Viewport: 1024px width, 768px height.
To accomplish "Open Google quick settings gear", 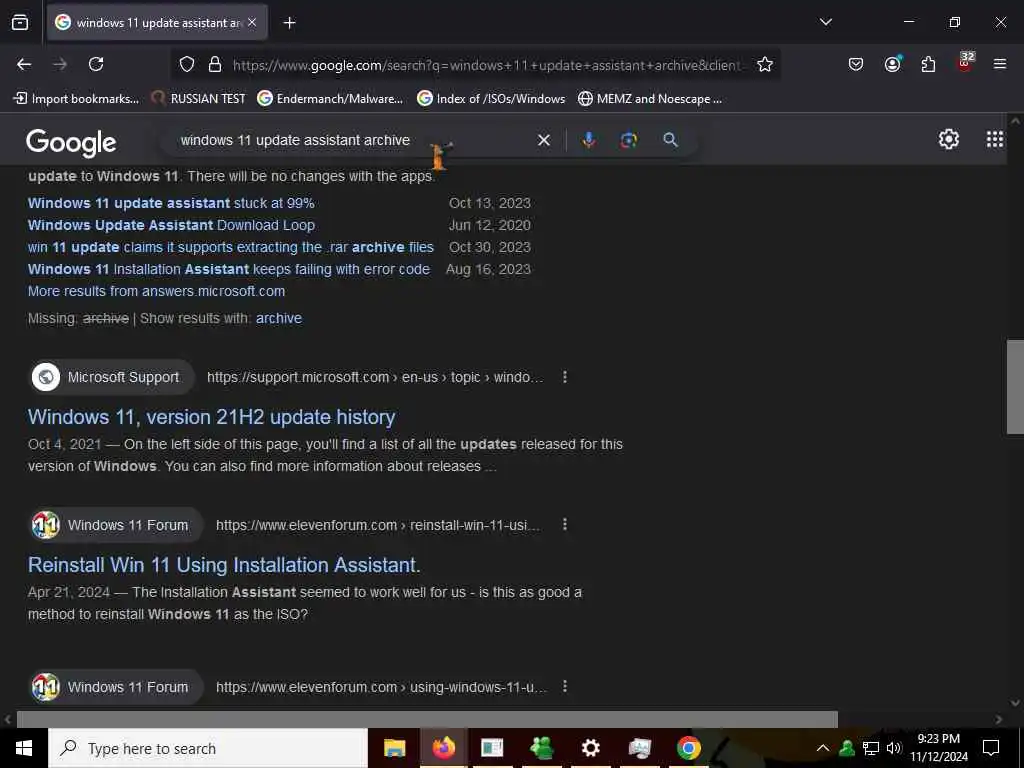I will (948, 139).
